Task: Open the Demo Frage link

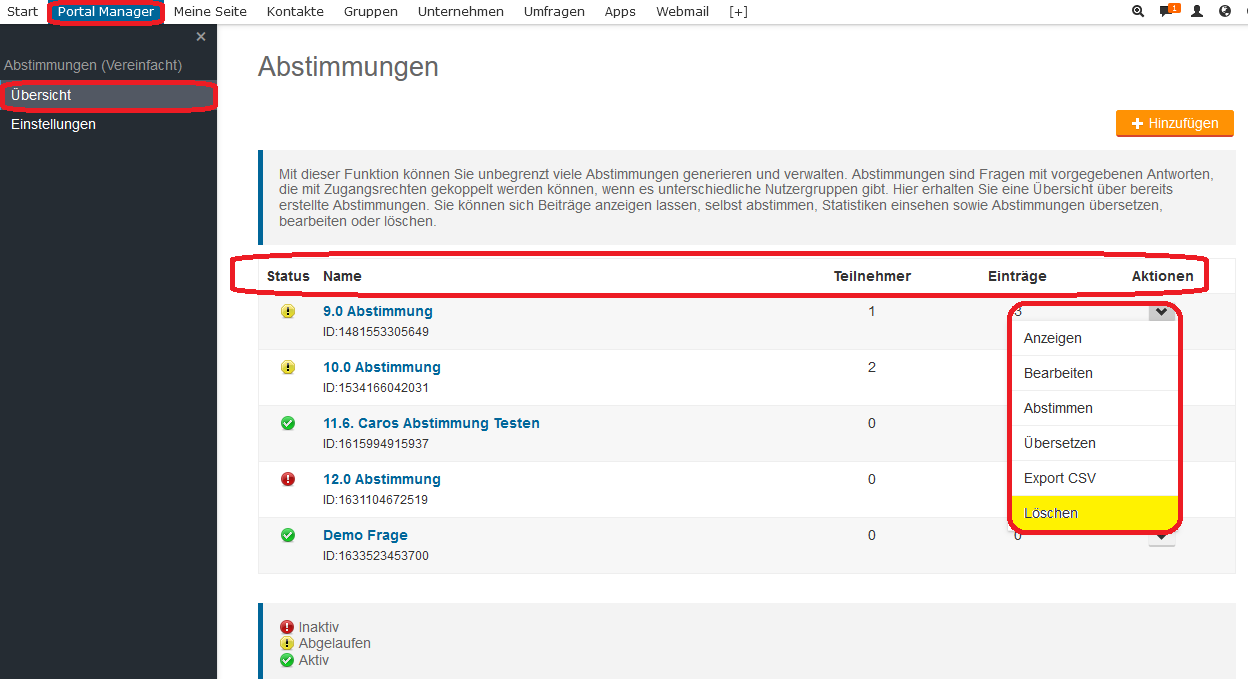Action: [x=365, y=535]
